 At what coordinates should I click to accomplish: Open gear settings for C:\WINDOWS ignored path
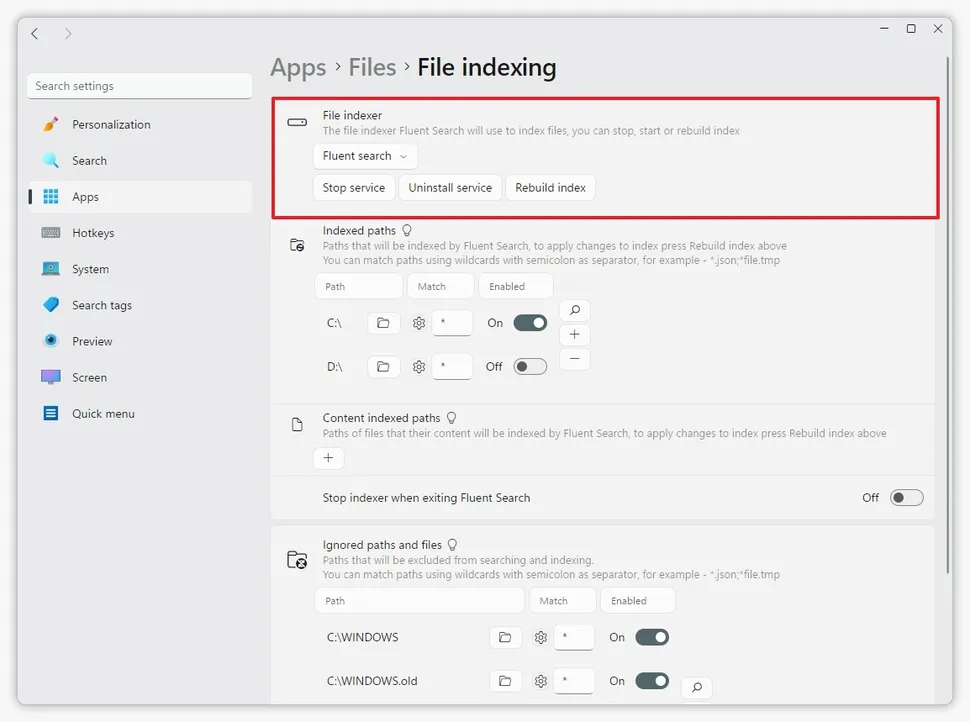[x=541, y=637]
